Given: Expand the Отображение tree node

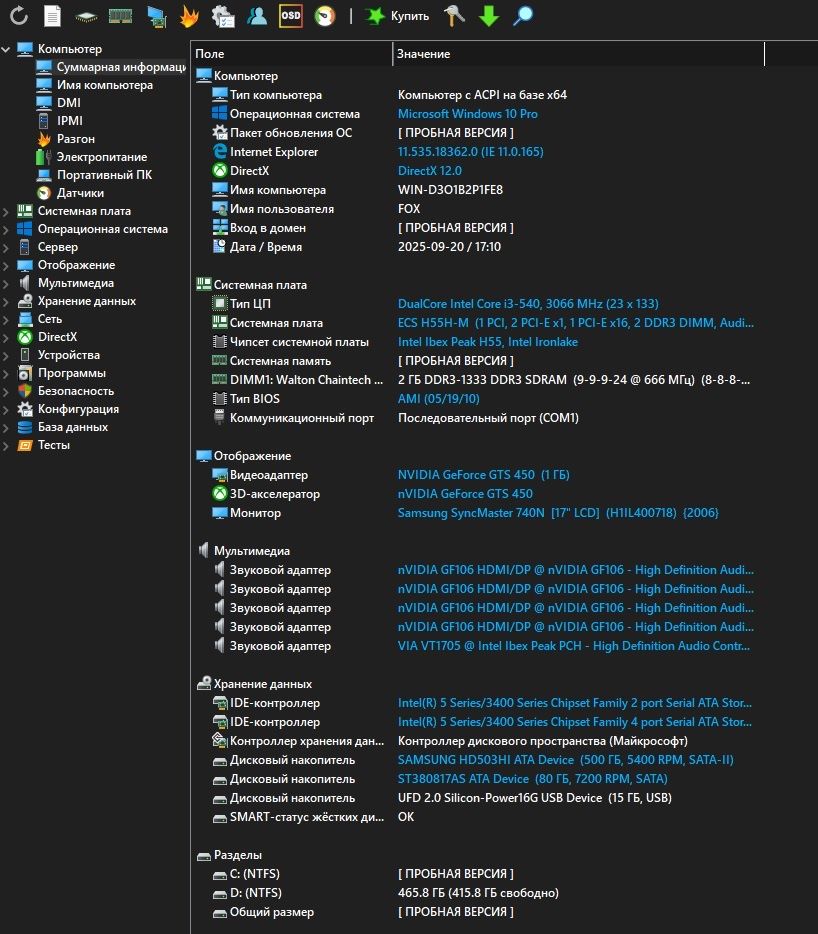Looking at the screenshot, I should (6, 266).
